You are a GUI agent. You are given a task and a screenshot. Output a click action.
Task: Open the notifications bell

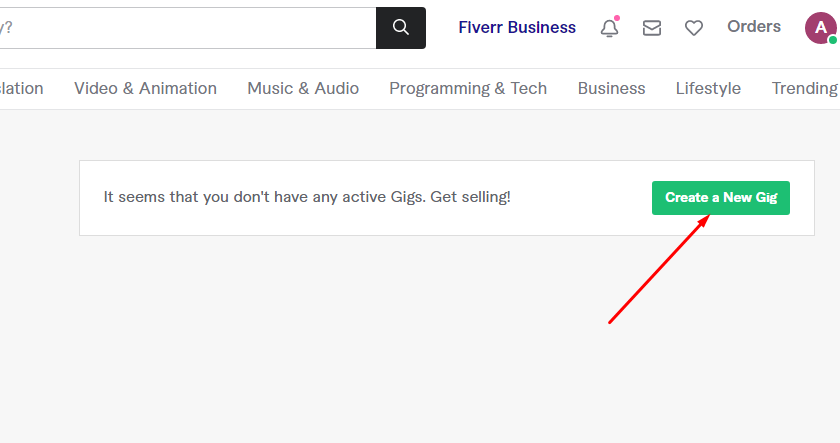tap(609, 29)
